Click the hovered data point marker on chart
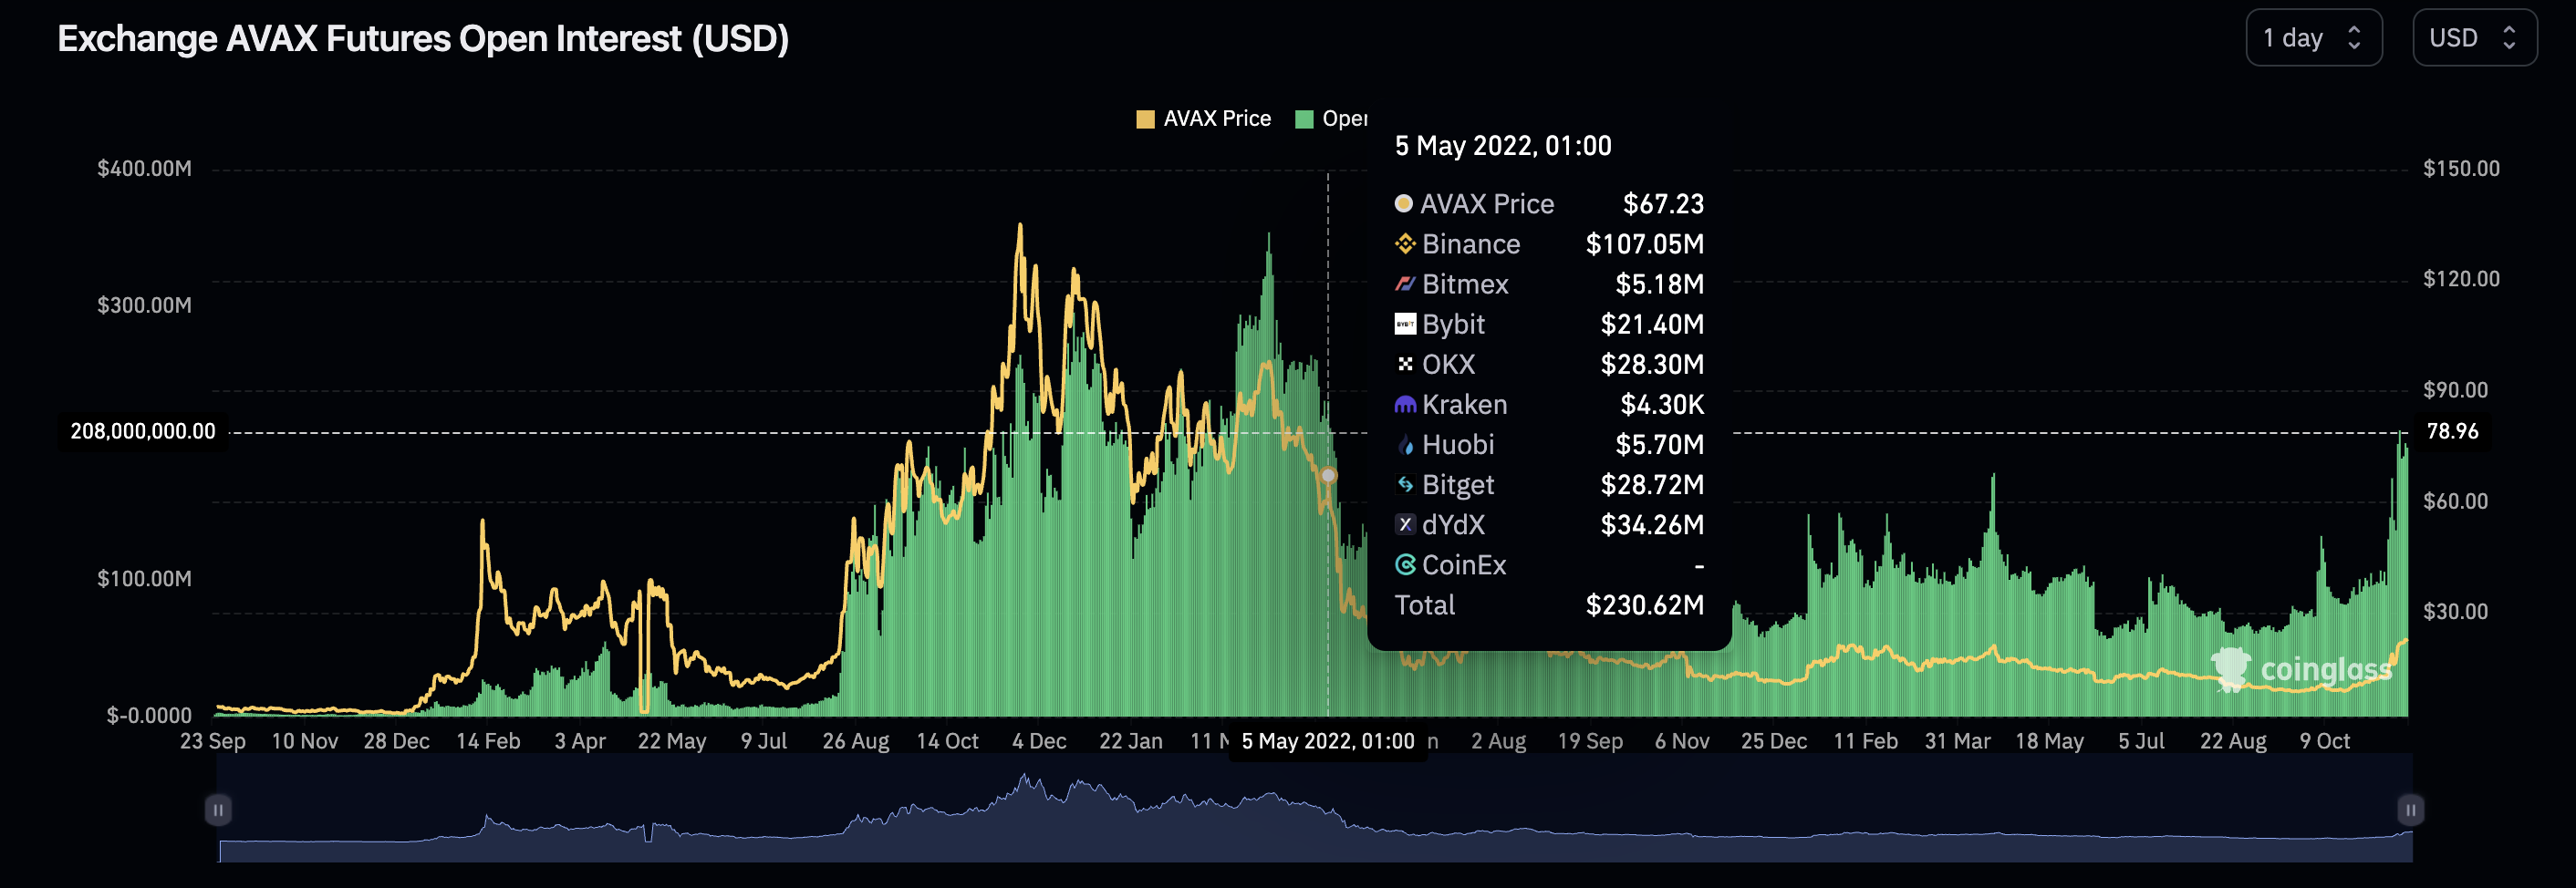This screenshot has width=2576, height=888. click(x=1328, y=475)
